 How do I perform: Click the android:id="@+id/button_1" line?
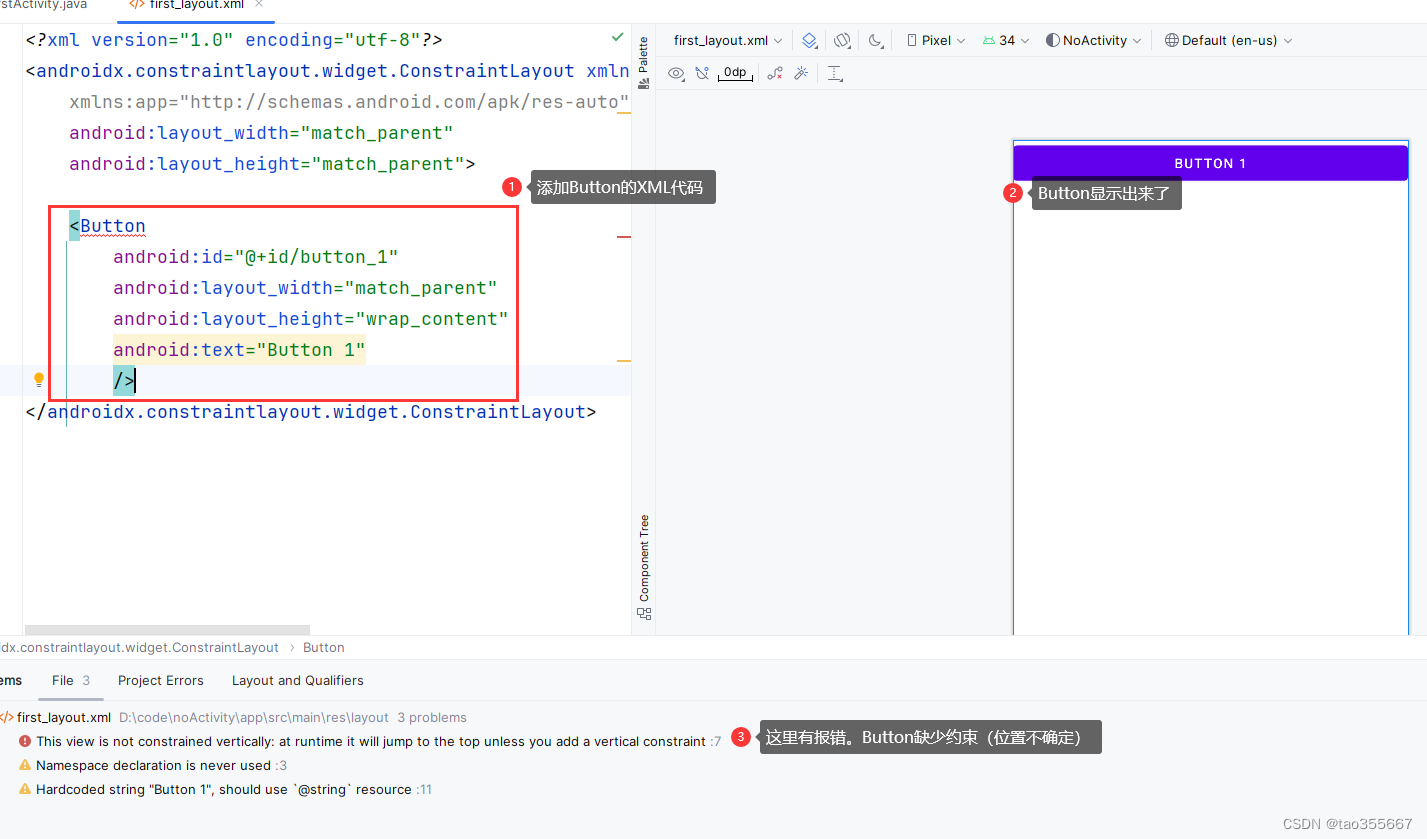pyautogui.click(x=255, y=257)
